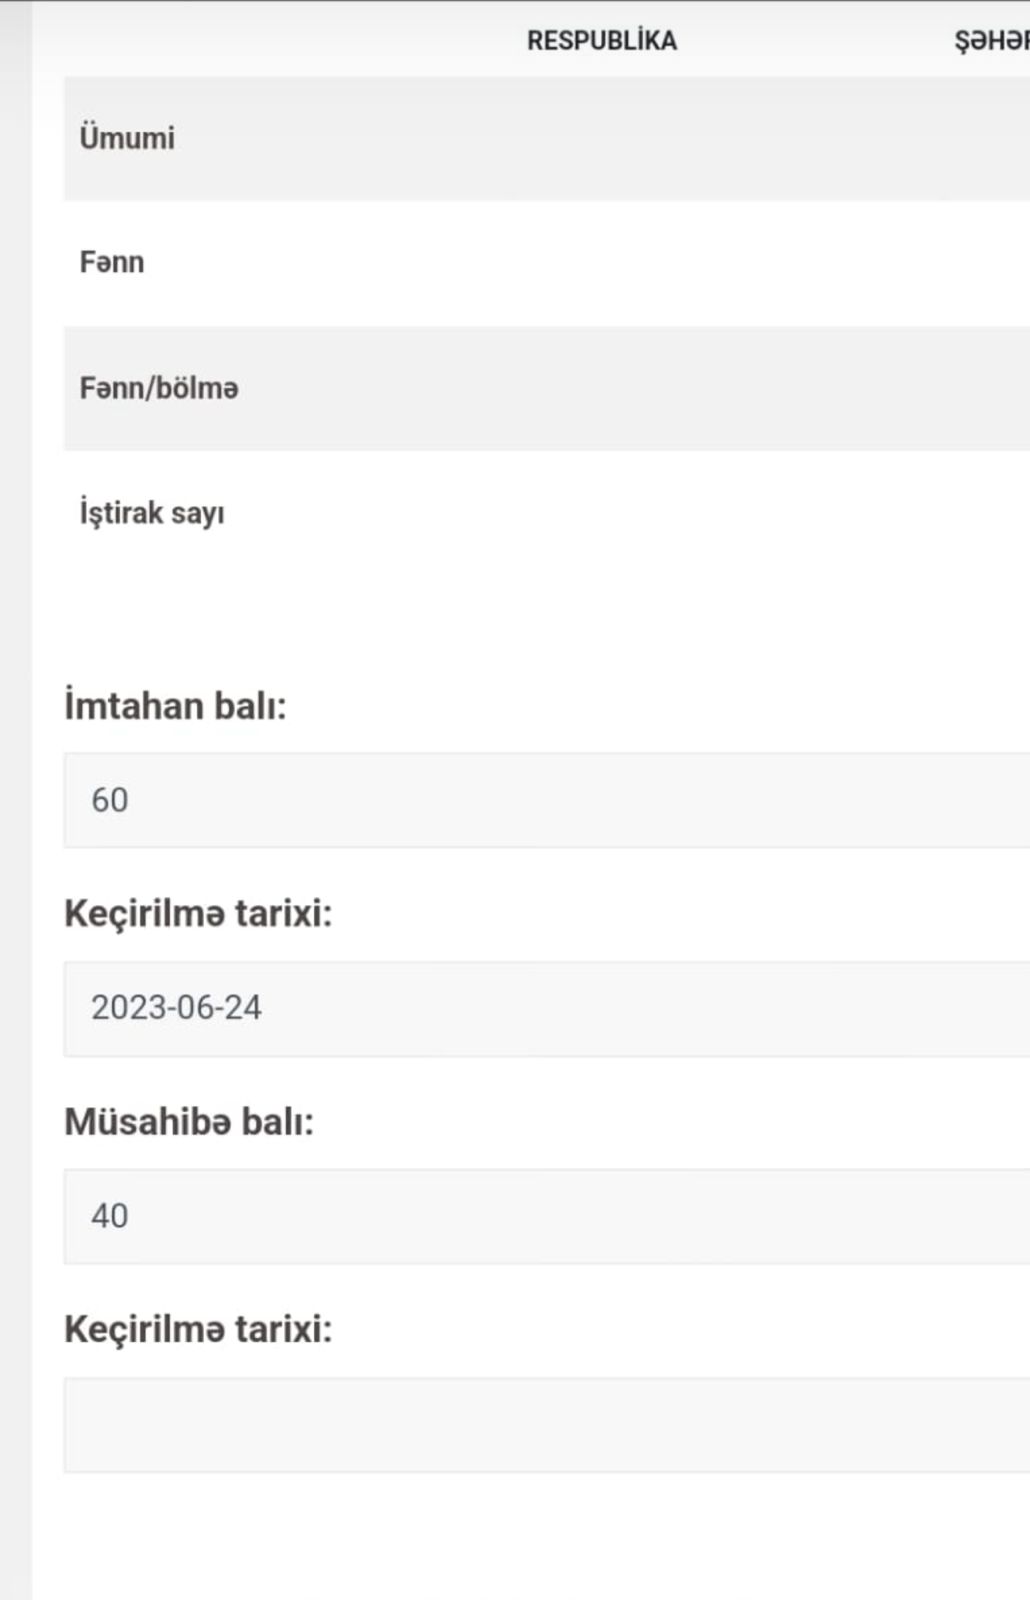Screen dimensions: 1030x1600
Task: Focus the İmtahan balı field showing 60
Action: tap(547, 800)
